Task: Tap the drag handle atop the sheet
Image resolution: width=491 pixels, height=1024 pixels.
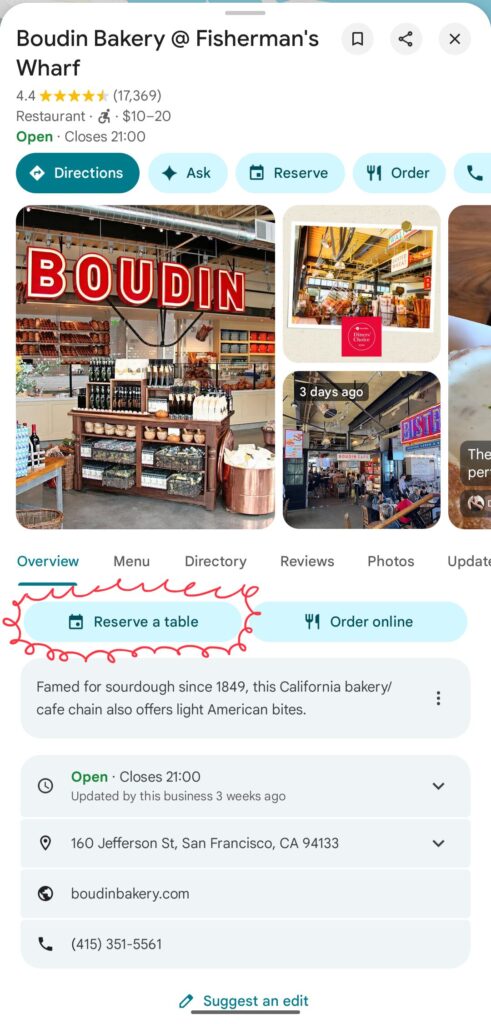Action: pos(245,12)
